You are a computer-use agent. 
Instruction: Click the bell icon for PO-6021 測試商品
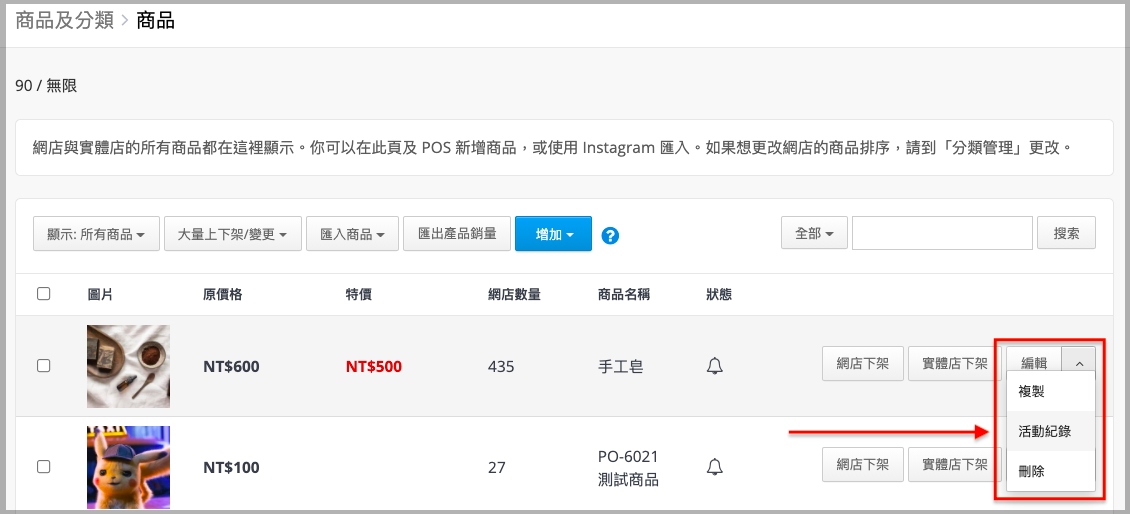(715, 467)
